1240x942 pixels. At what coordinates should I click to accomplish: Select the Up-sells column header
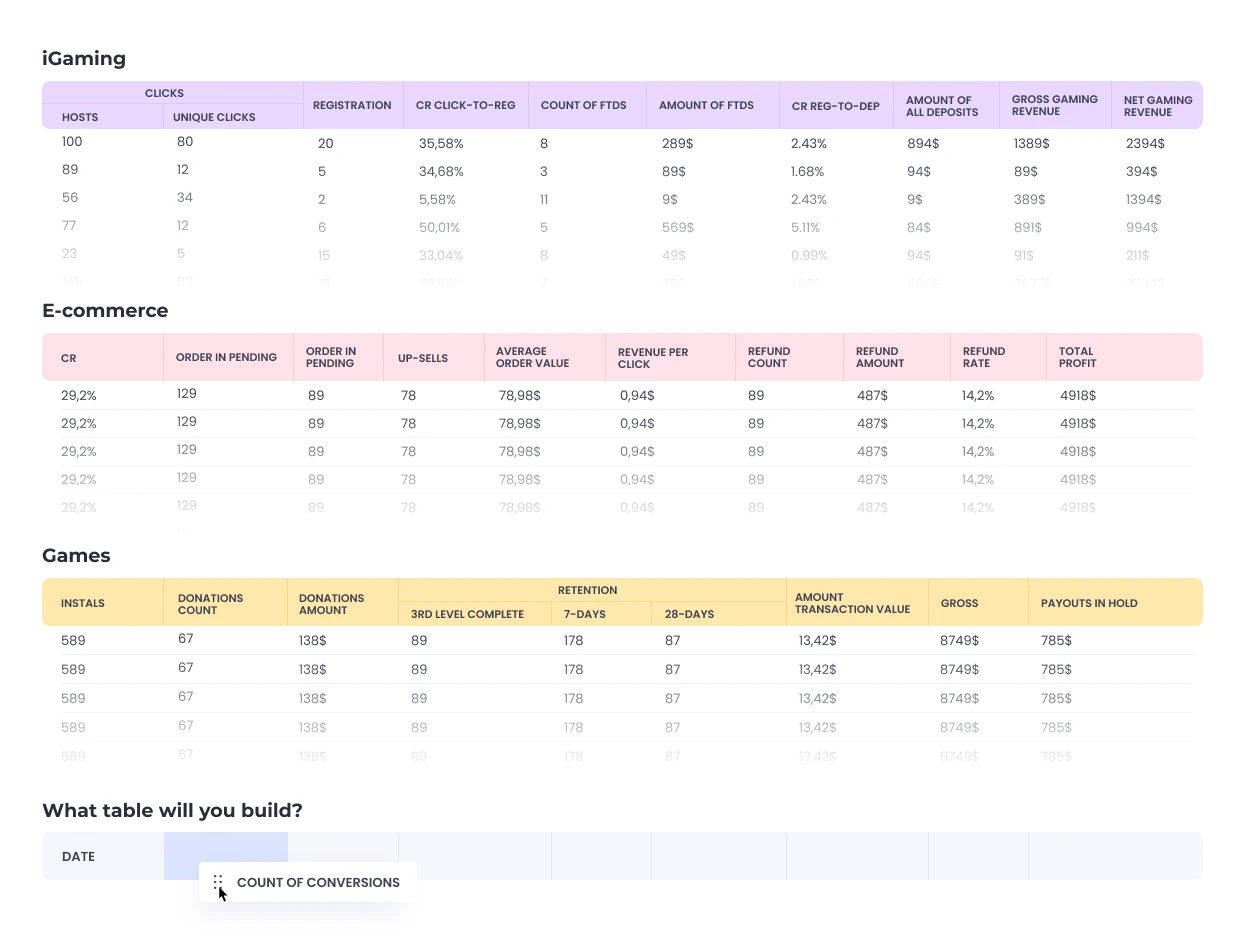click(x=423, y=357)
